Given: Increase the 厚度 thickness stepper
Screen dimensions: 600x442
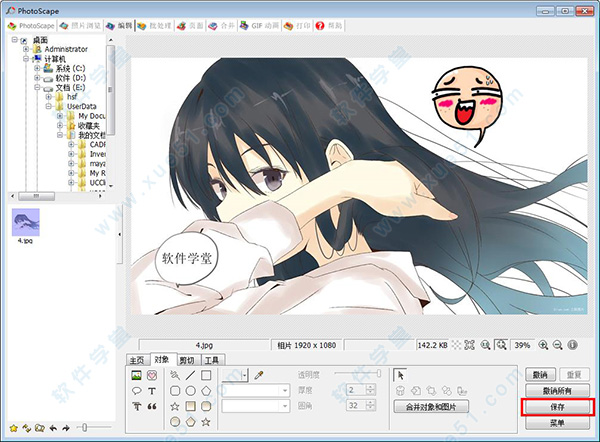Looking at the screenshot, I should [370, 387].
